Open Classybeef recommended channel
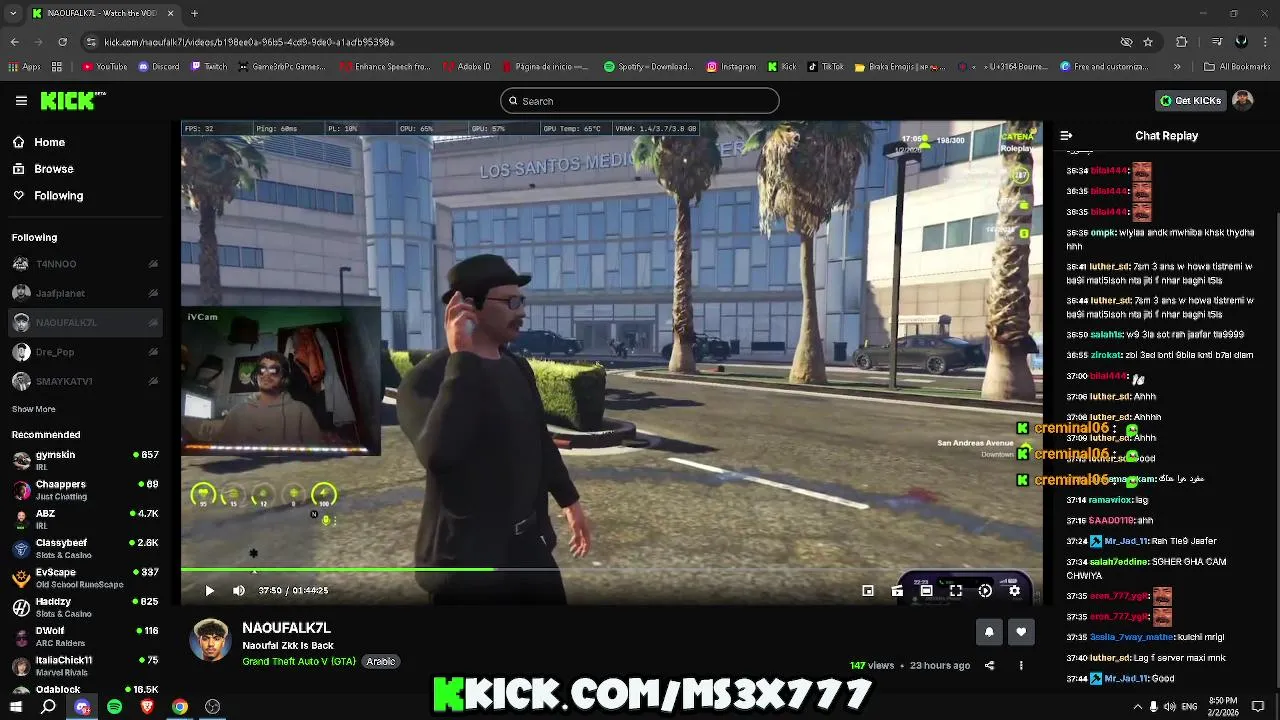The height and width of the screenshot is (720, 1280). [85, 548]
